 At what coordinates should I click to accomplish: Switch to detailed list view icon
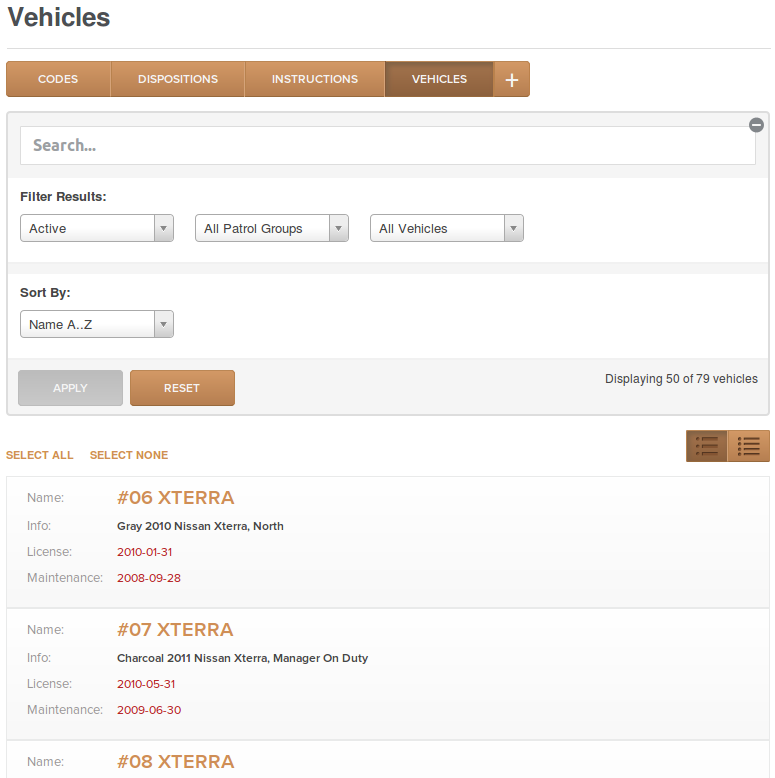[707, 446]
